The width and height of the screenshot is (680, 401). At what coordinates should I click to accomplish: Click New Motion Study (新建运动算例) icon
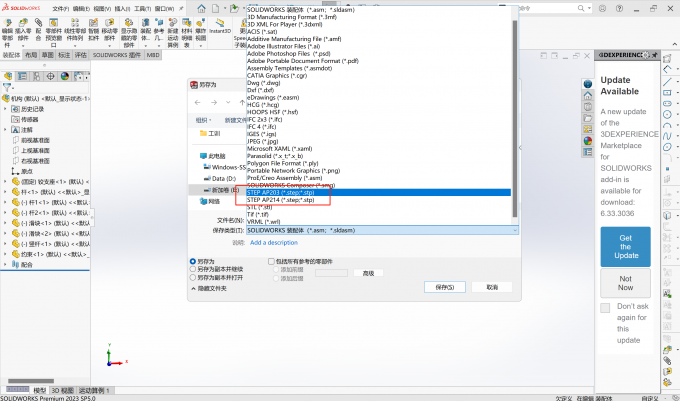pyautogui.click(x=173, y=23)
